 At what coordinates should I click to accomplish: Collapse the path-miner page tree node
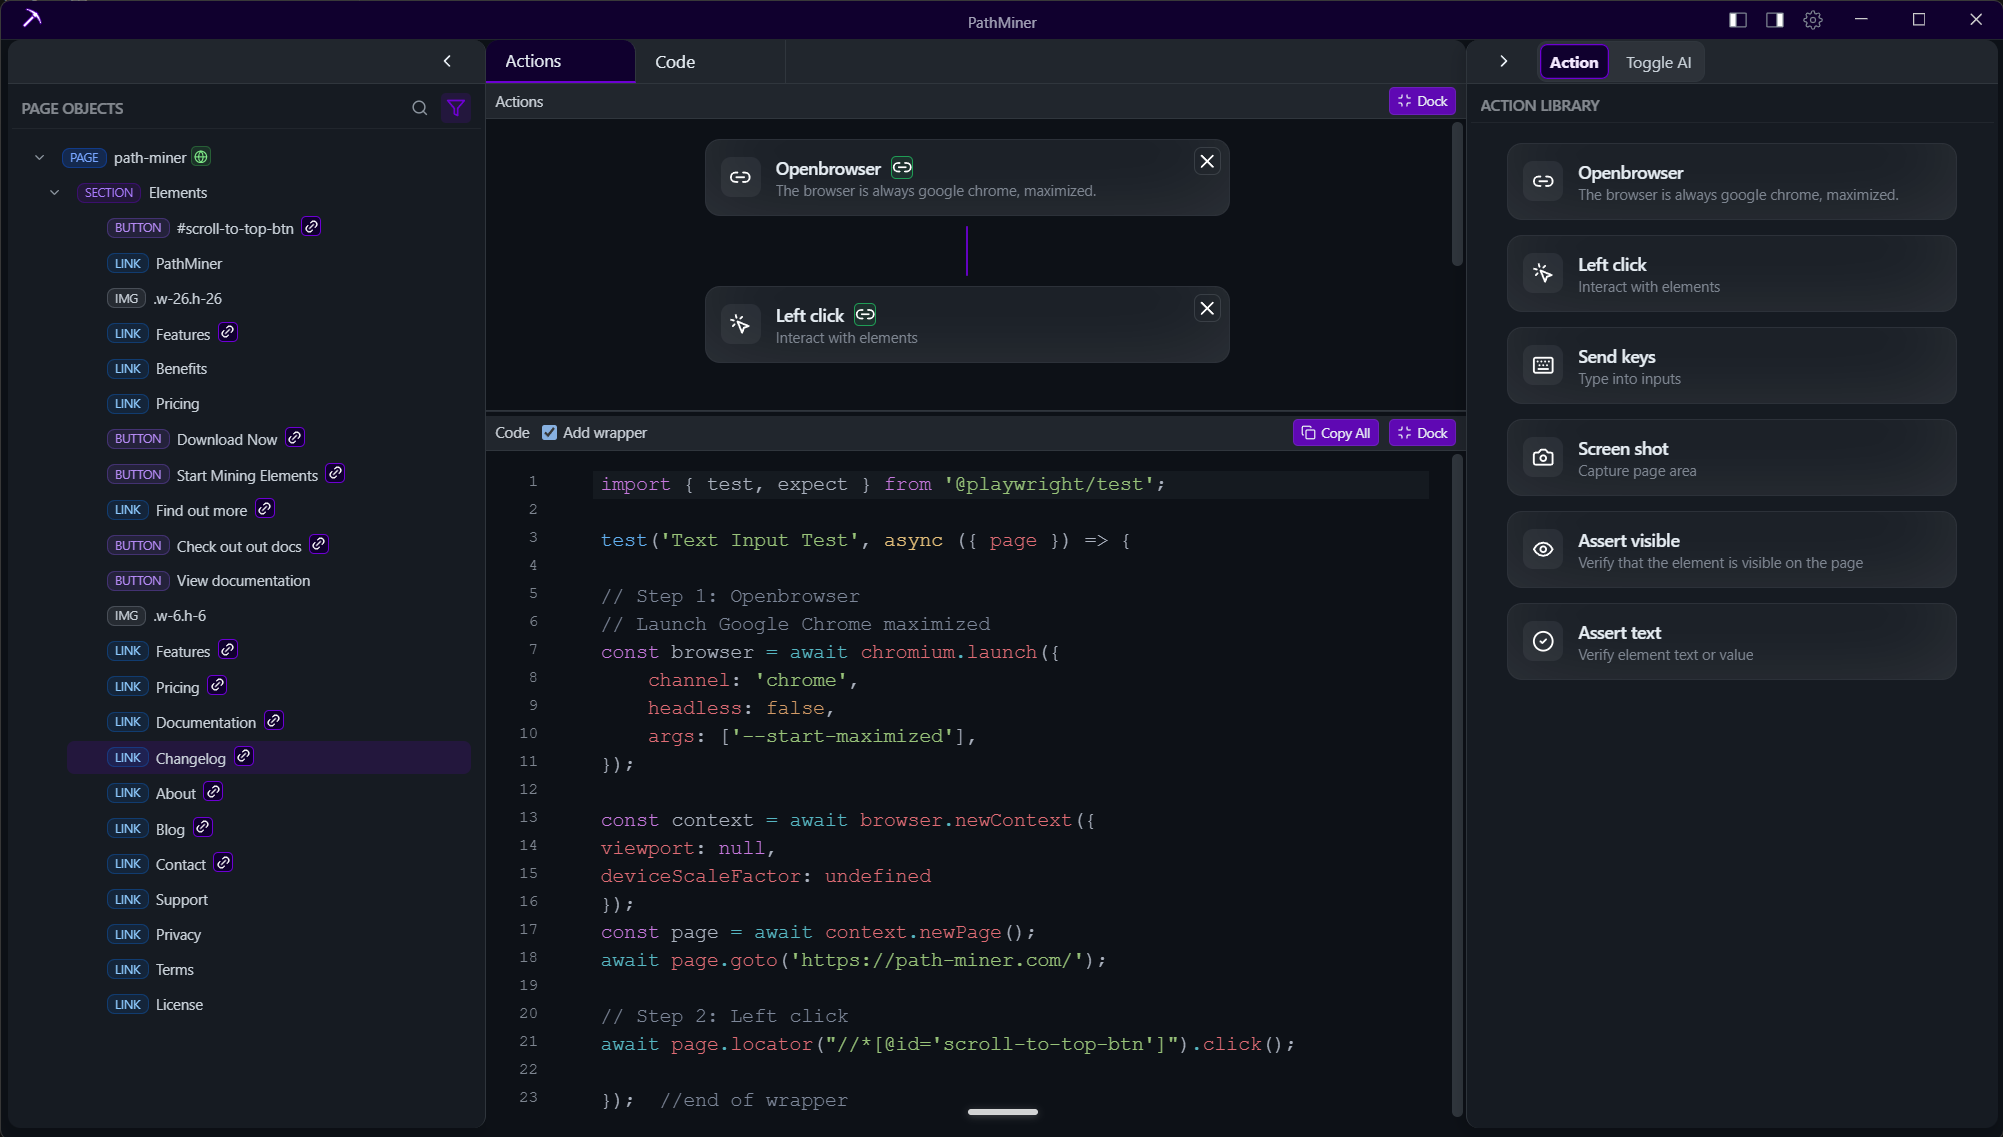coord(39,157)
